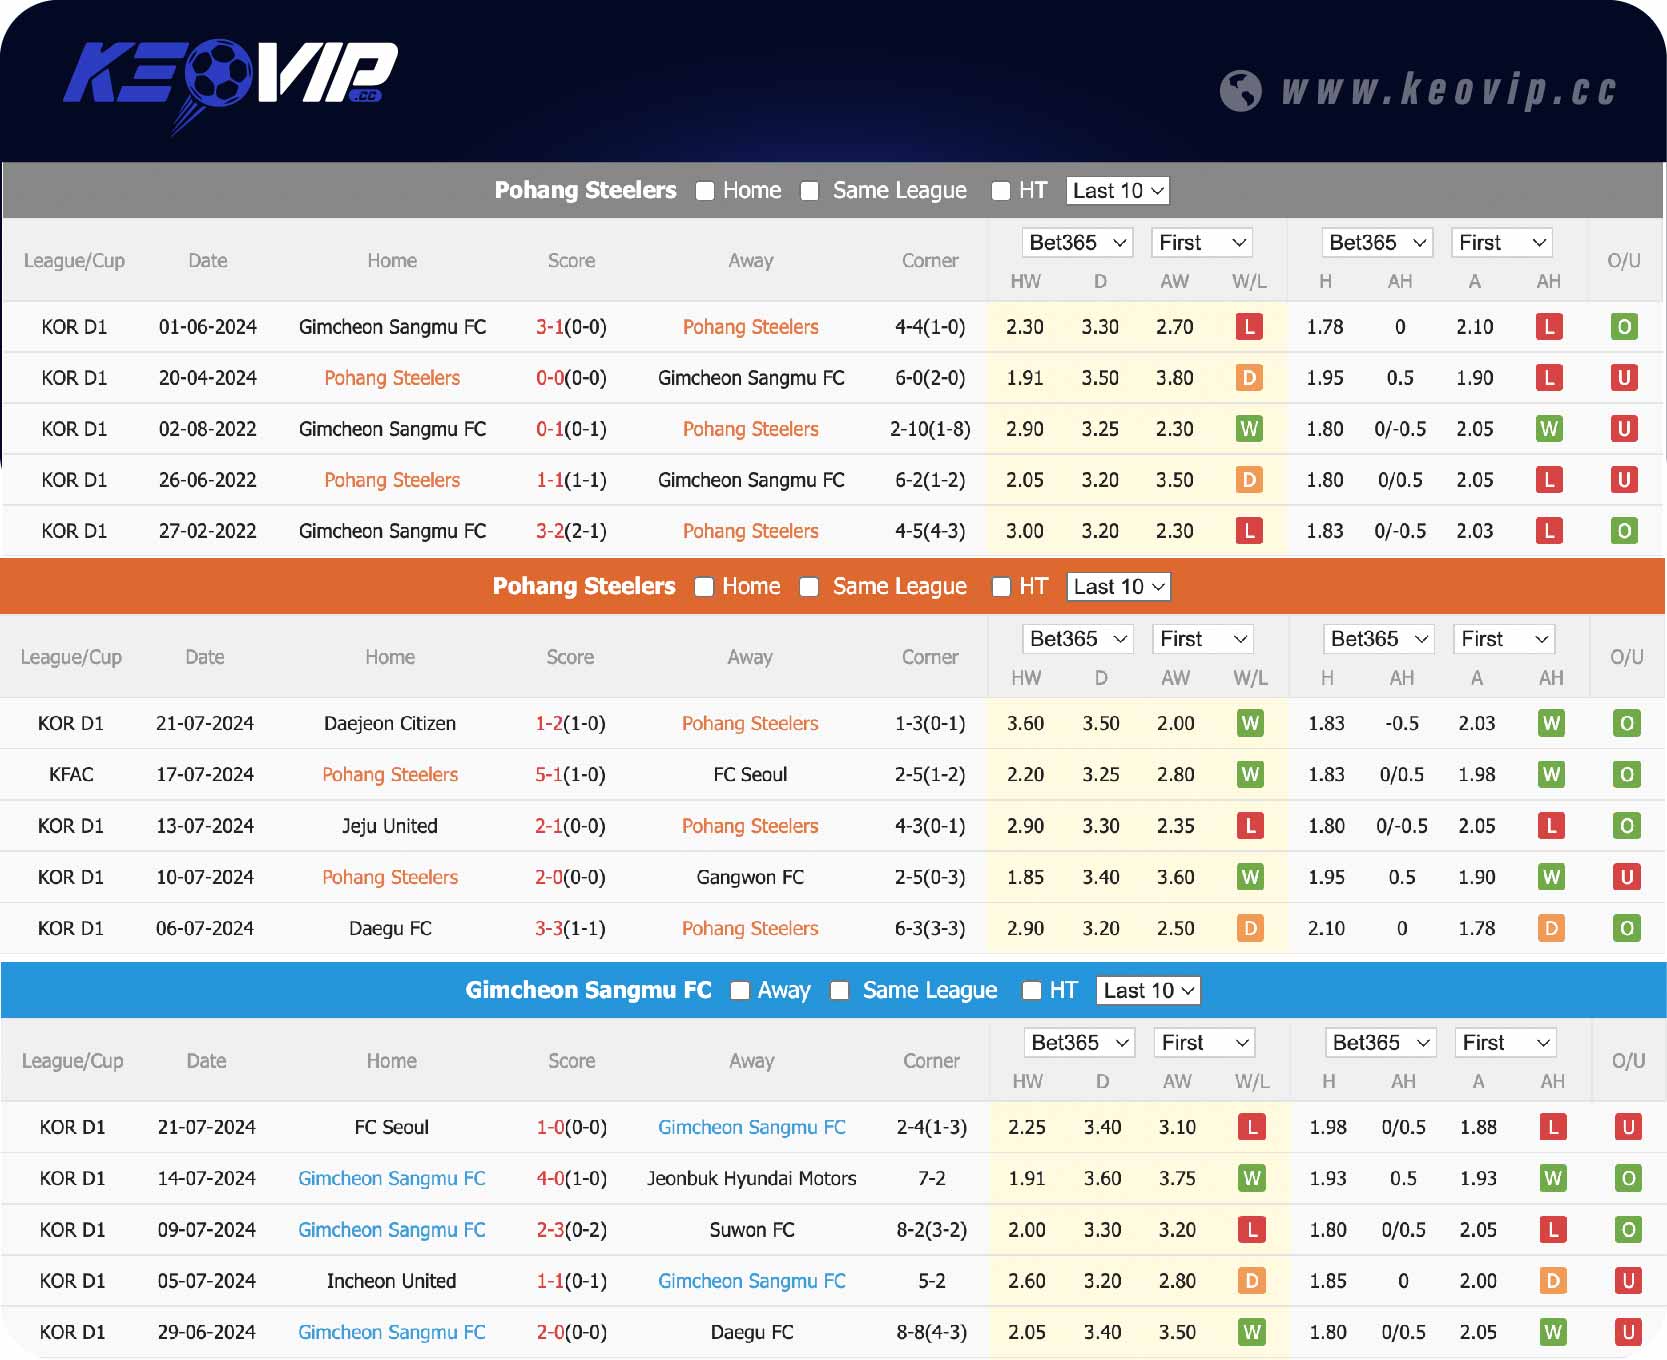Click red U badge in Gangwon FC row
Viewport: 1667px width, 1360px height.
(1626, 877)
